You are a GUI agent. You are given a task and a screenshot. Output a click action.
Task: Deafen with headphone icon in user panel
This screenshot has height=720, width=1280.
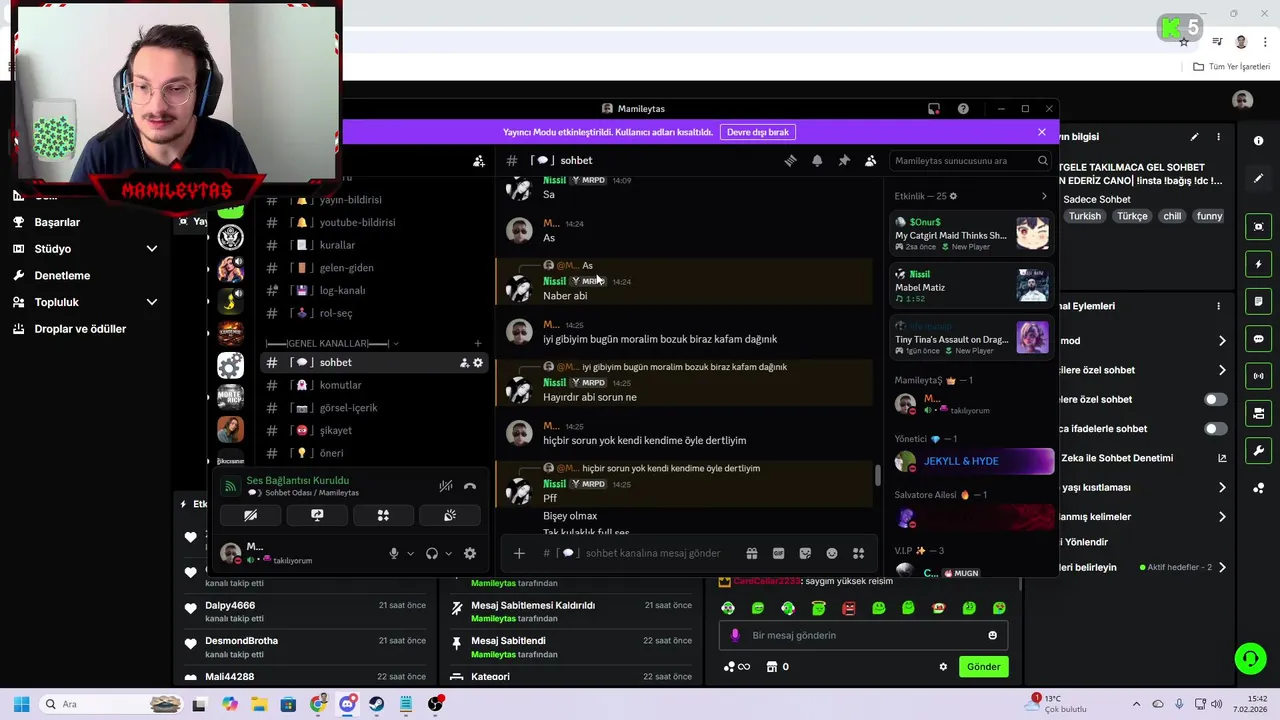click(x=432, y=553)
